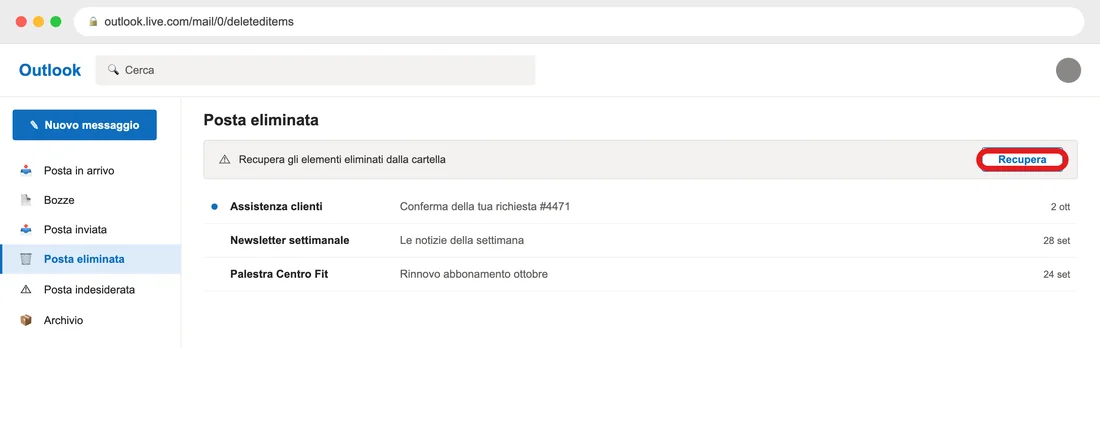Click subject Le notizie della settimana

(x=462, y=241)
